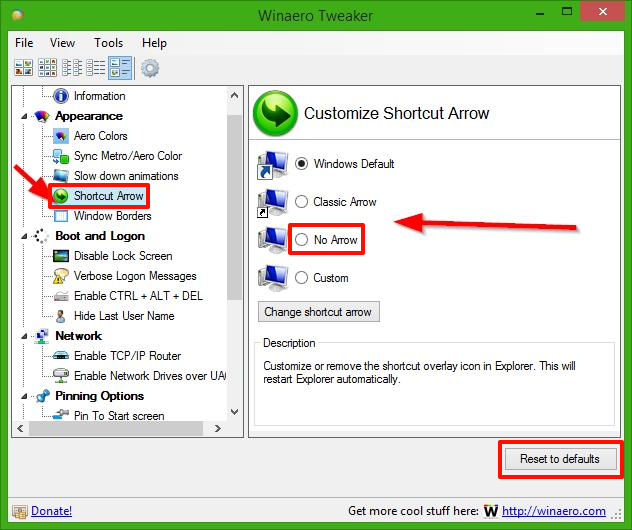Viewport: 632px width, 530px height.
Task: Open settings via the gear toolbar icon
Action: (150, 68)
